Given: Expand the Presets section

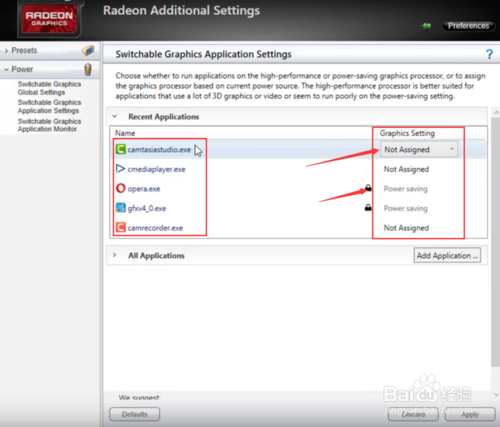Looking at the screenshot, I should click(x=6, y=51).
